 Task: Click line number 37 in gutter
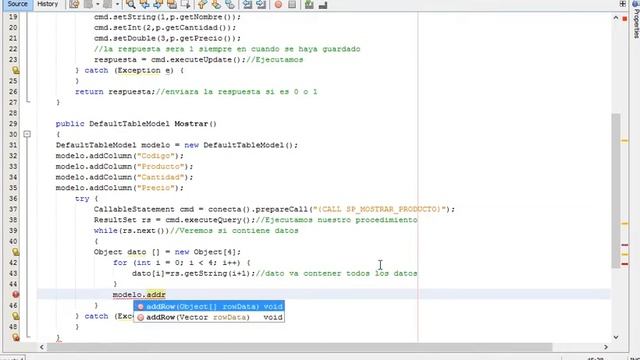coord(13,209)
